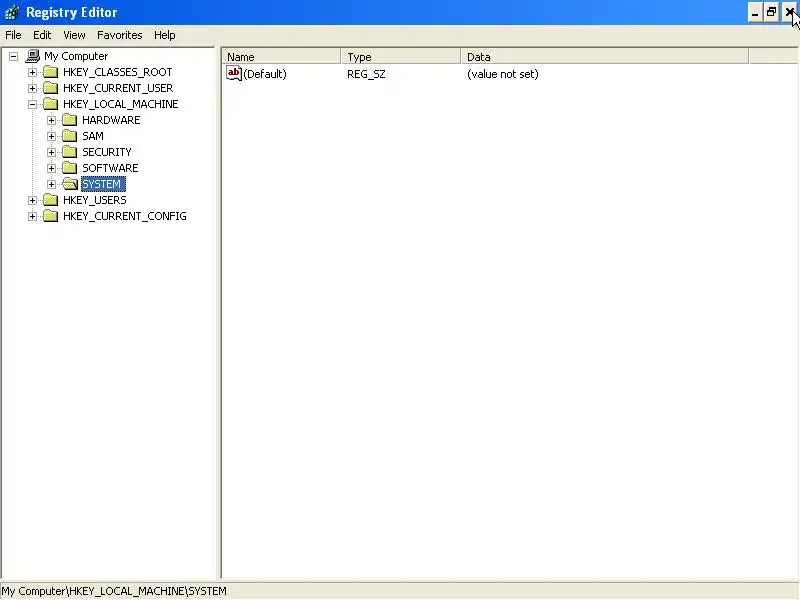Expand the HKEY_CURRENT_CONFIG key
This screenshot has height=600, width=800.
(x=33, y=216)
